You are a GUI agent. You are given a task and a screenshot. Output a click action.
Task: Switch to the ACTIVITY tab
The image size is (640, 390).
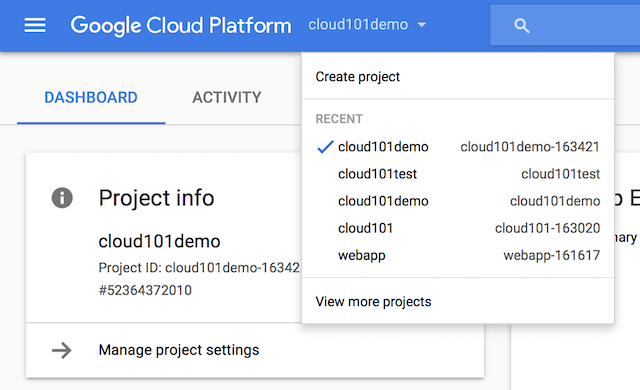[x=227, y=98]
